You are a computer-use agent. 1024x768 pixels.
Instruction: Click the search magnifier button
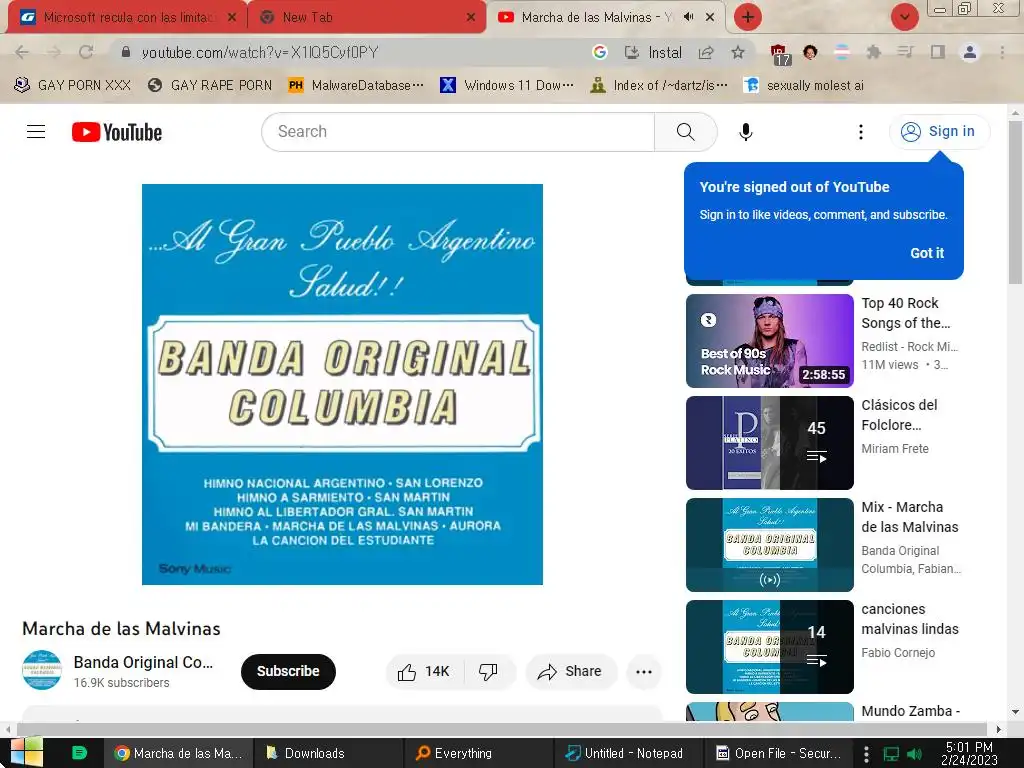(x=686, y=132)
